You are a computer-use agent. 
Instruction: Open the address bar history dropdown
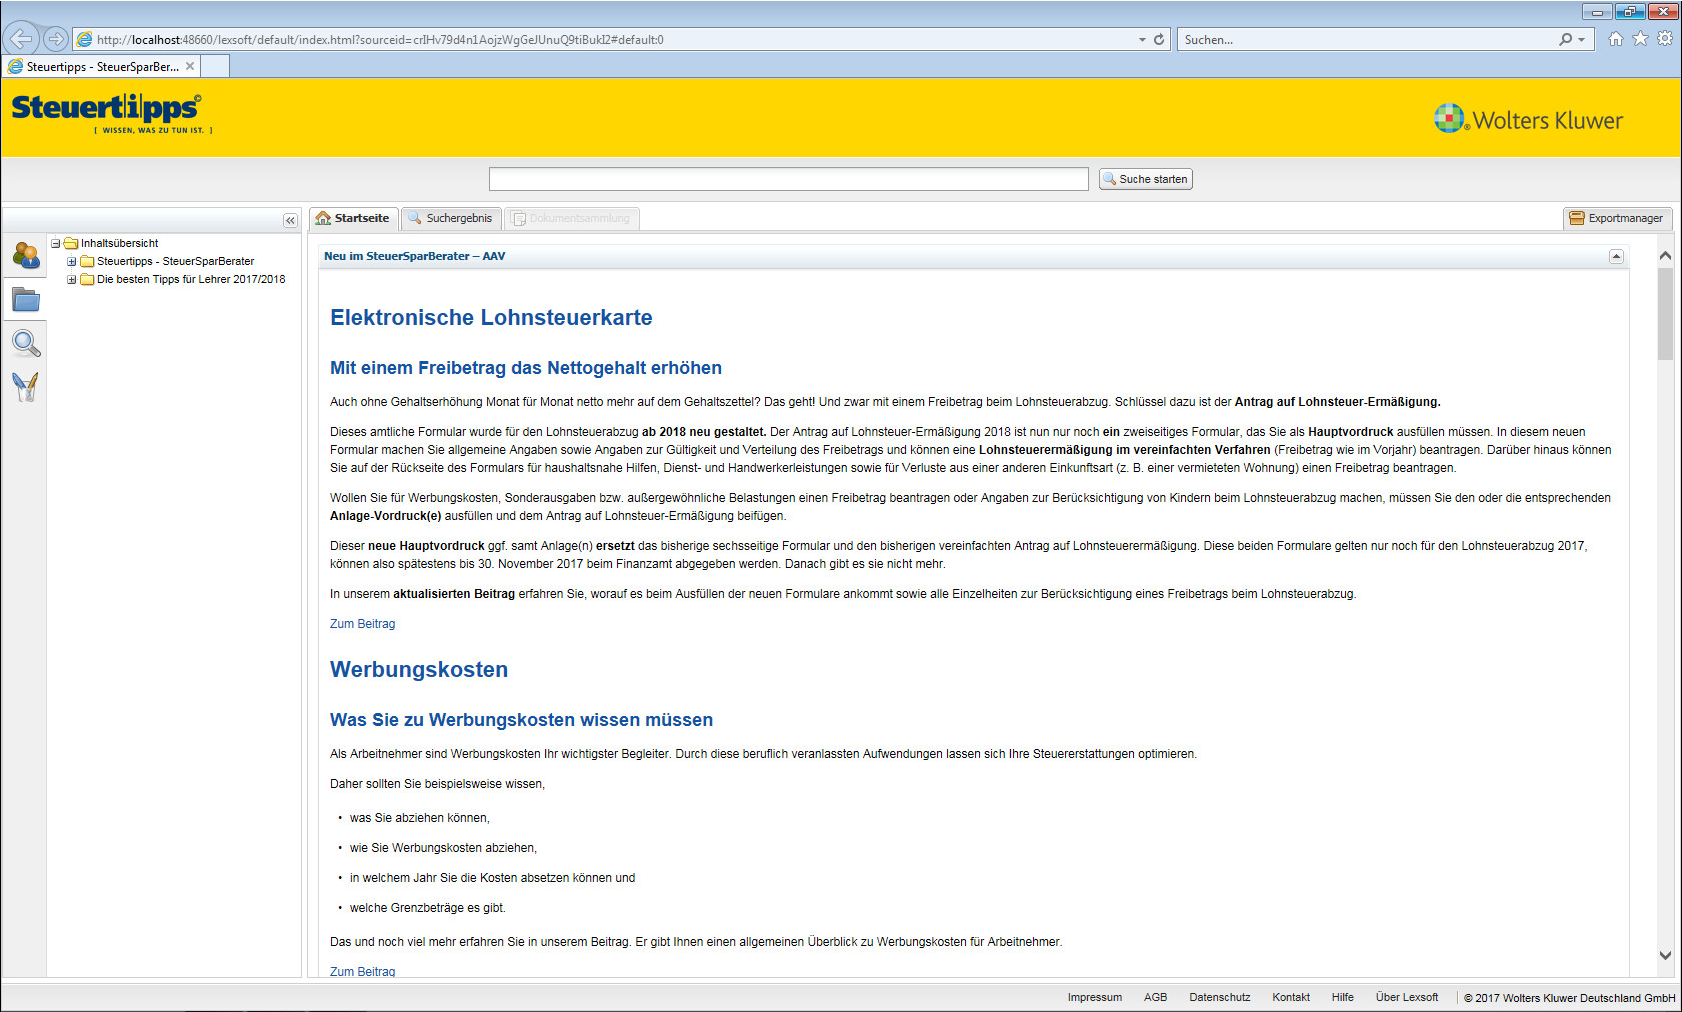coord(1142,40)
